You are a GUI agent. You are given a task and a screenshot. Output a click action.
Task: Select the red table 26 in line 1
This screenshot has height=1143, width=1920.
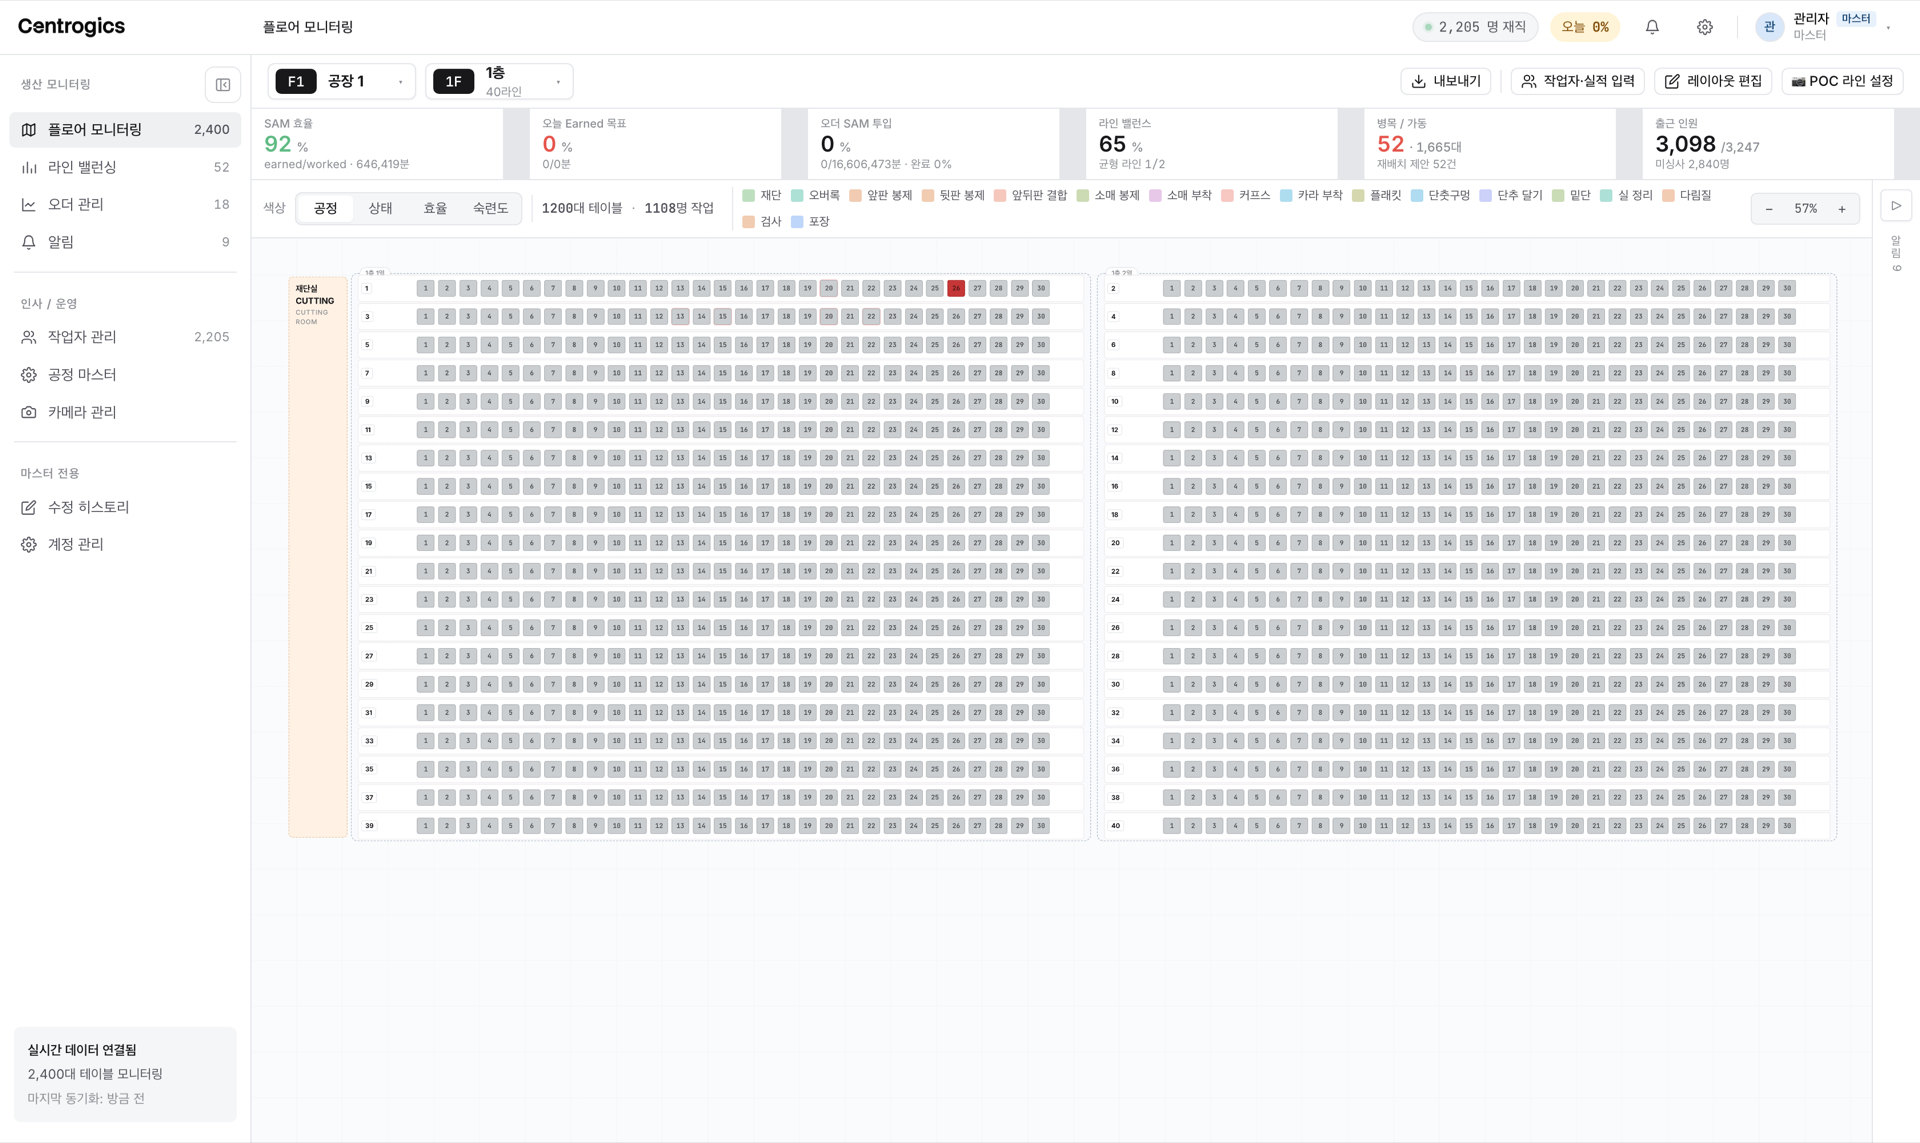[956, 288]
